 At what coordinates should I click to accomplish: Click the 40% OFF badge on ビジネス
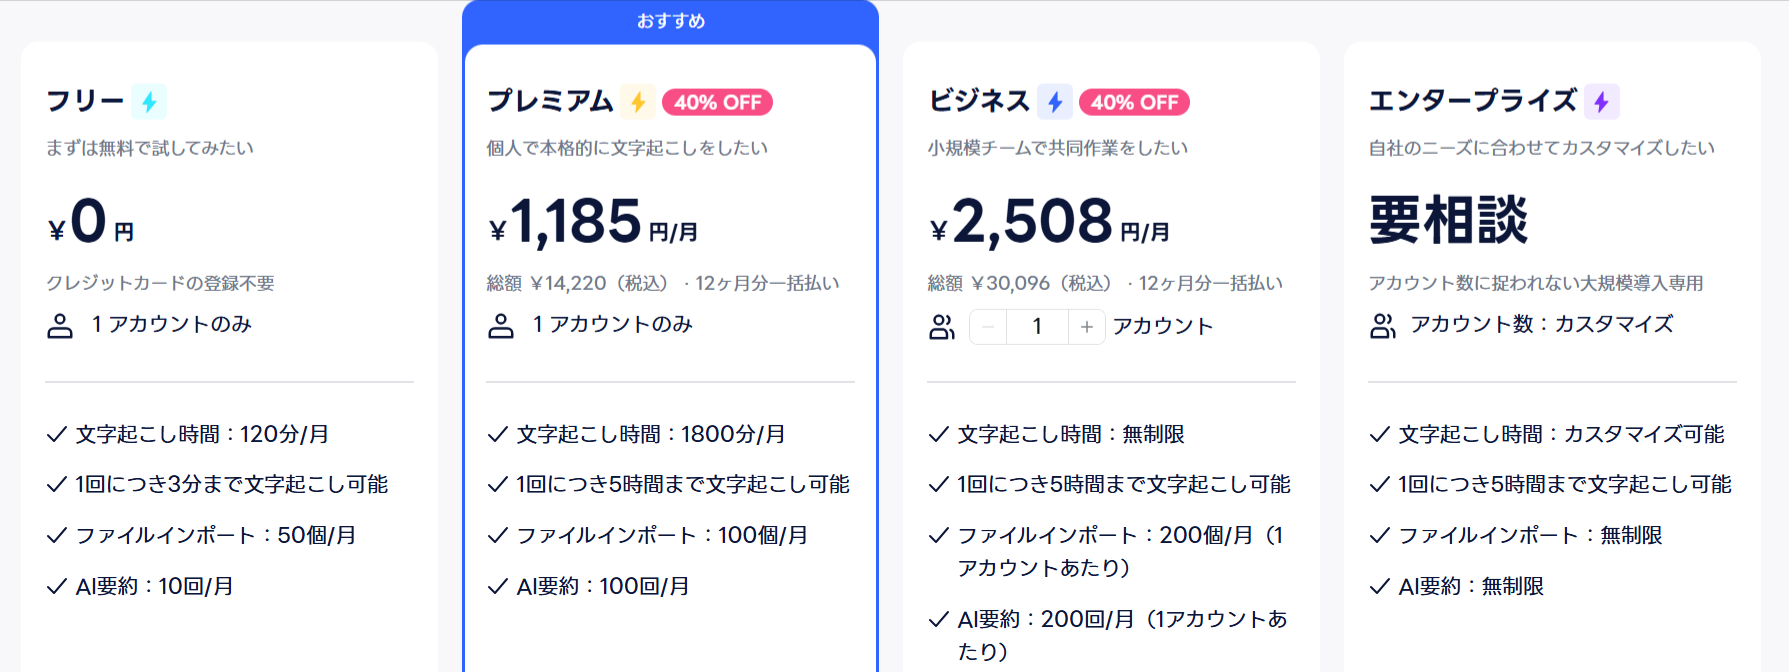[1134, 102]
